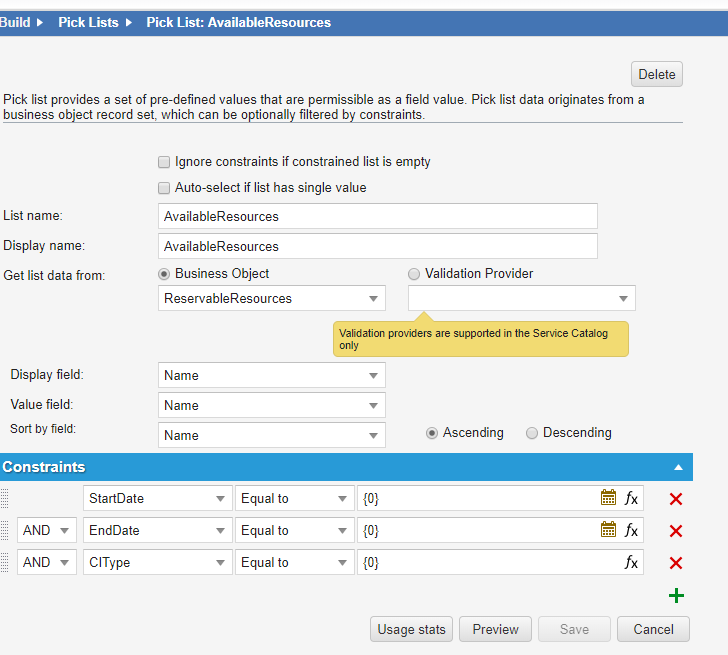728x655 pixels.
Task: Navigate to Pick Lists breadcrumb
Action: click(x=88, y=22)
